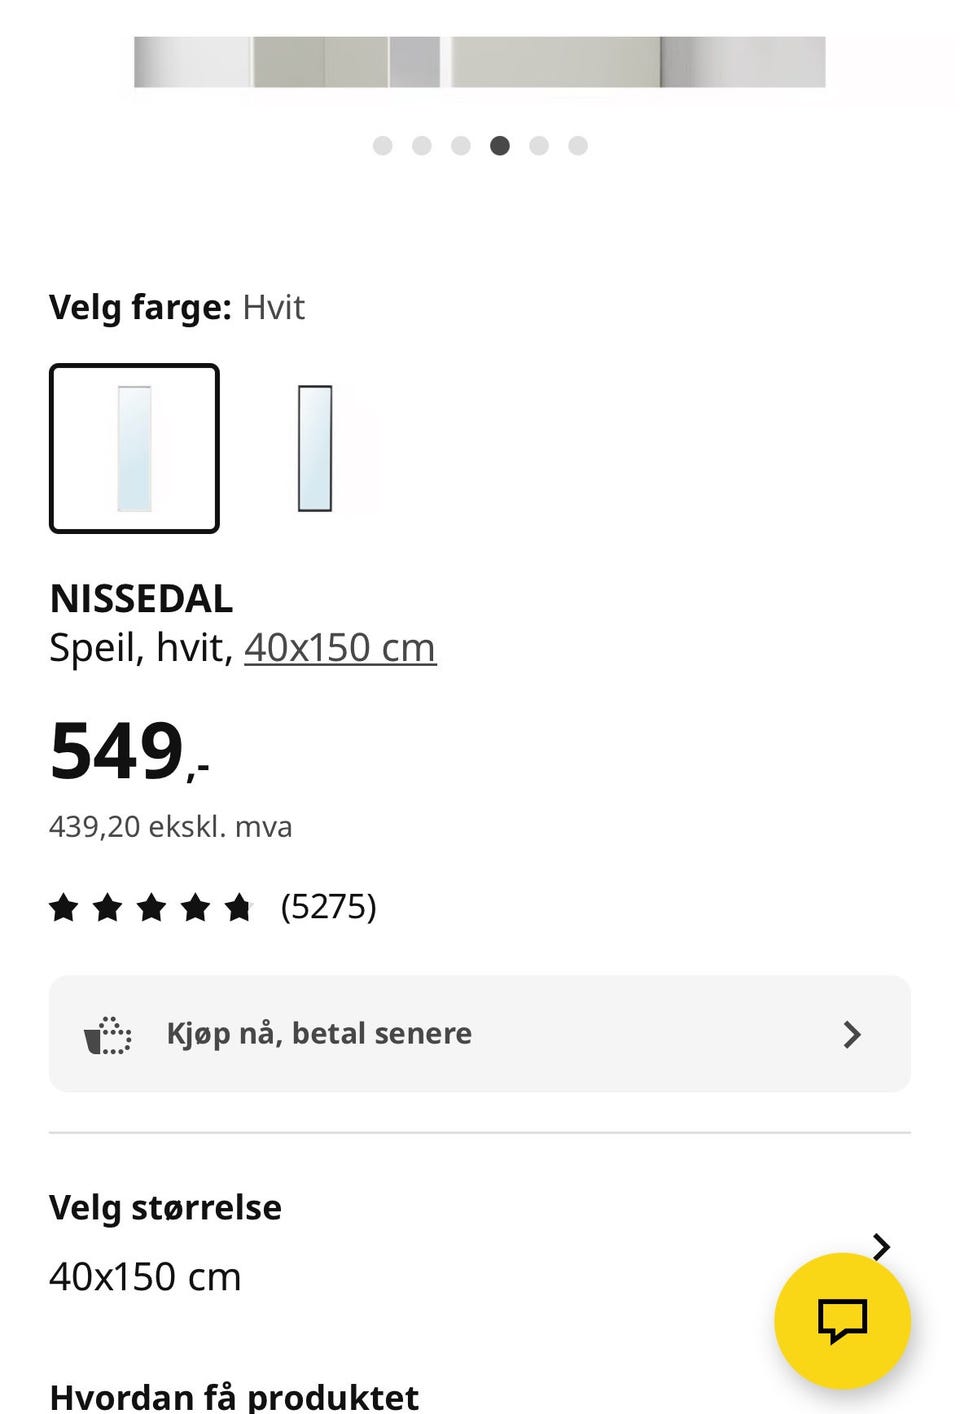Go to third image carousel dot
Screen dimensions: 960x1414
(461, 146)
